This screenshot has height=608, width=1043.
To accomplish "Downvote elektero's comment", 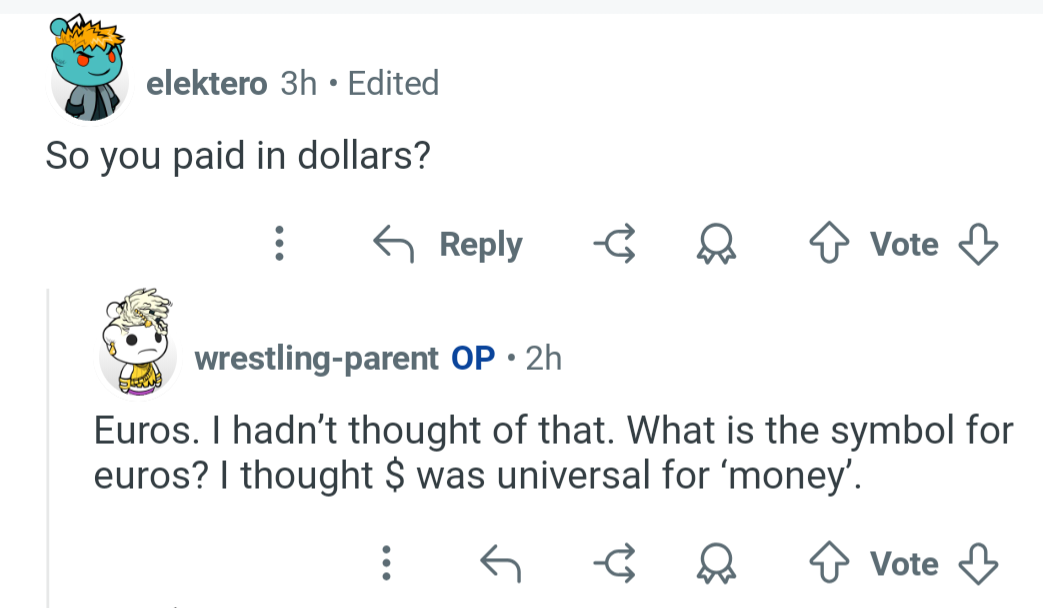I will 978,243.
